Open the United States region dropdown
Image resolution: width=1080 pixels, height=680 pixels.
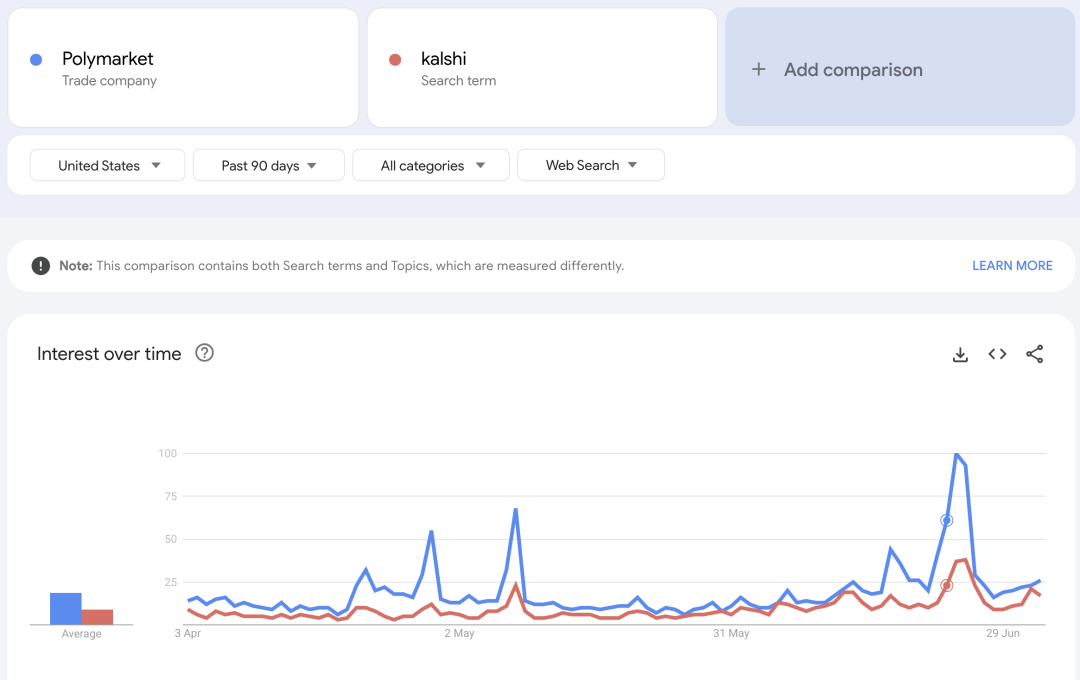(108, 166)
